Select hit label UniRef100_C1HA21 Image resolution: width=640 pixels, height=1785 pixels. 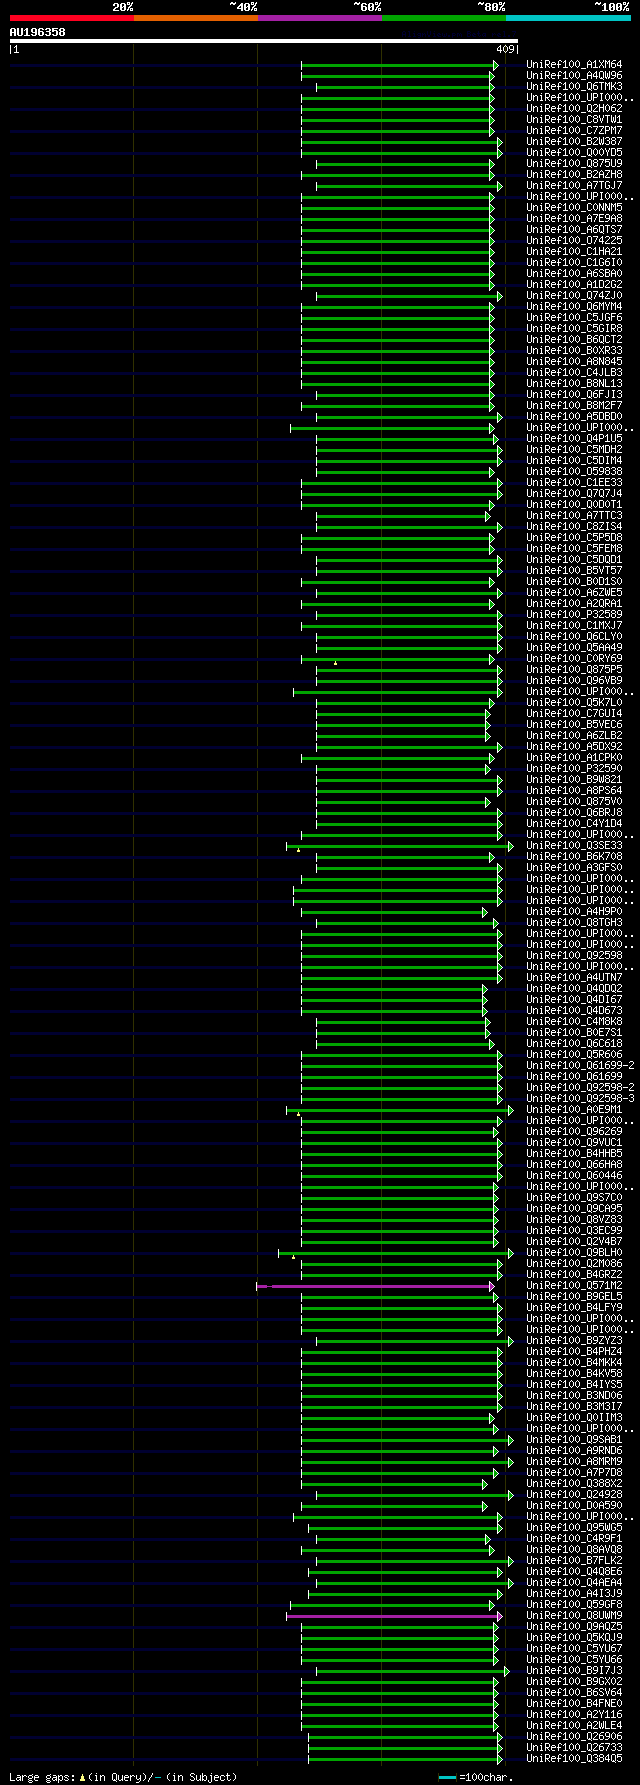(574, 252)
